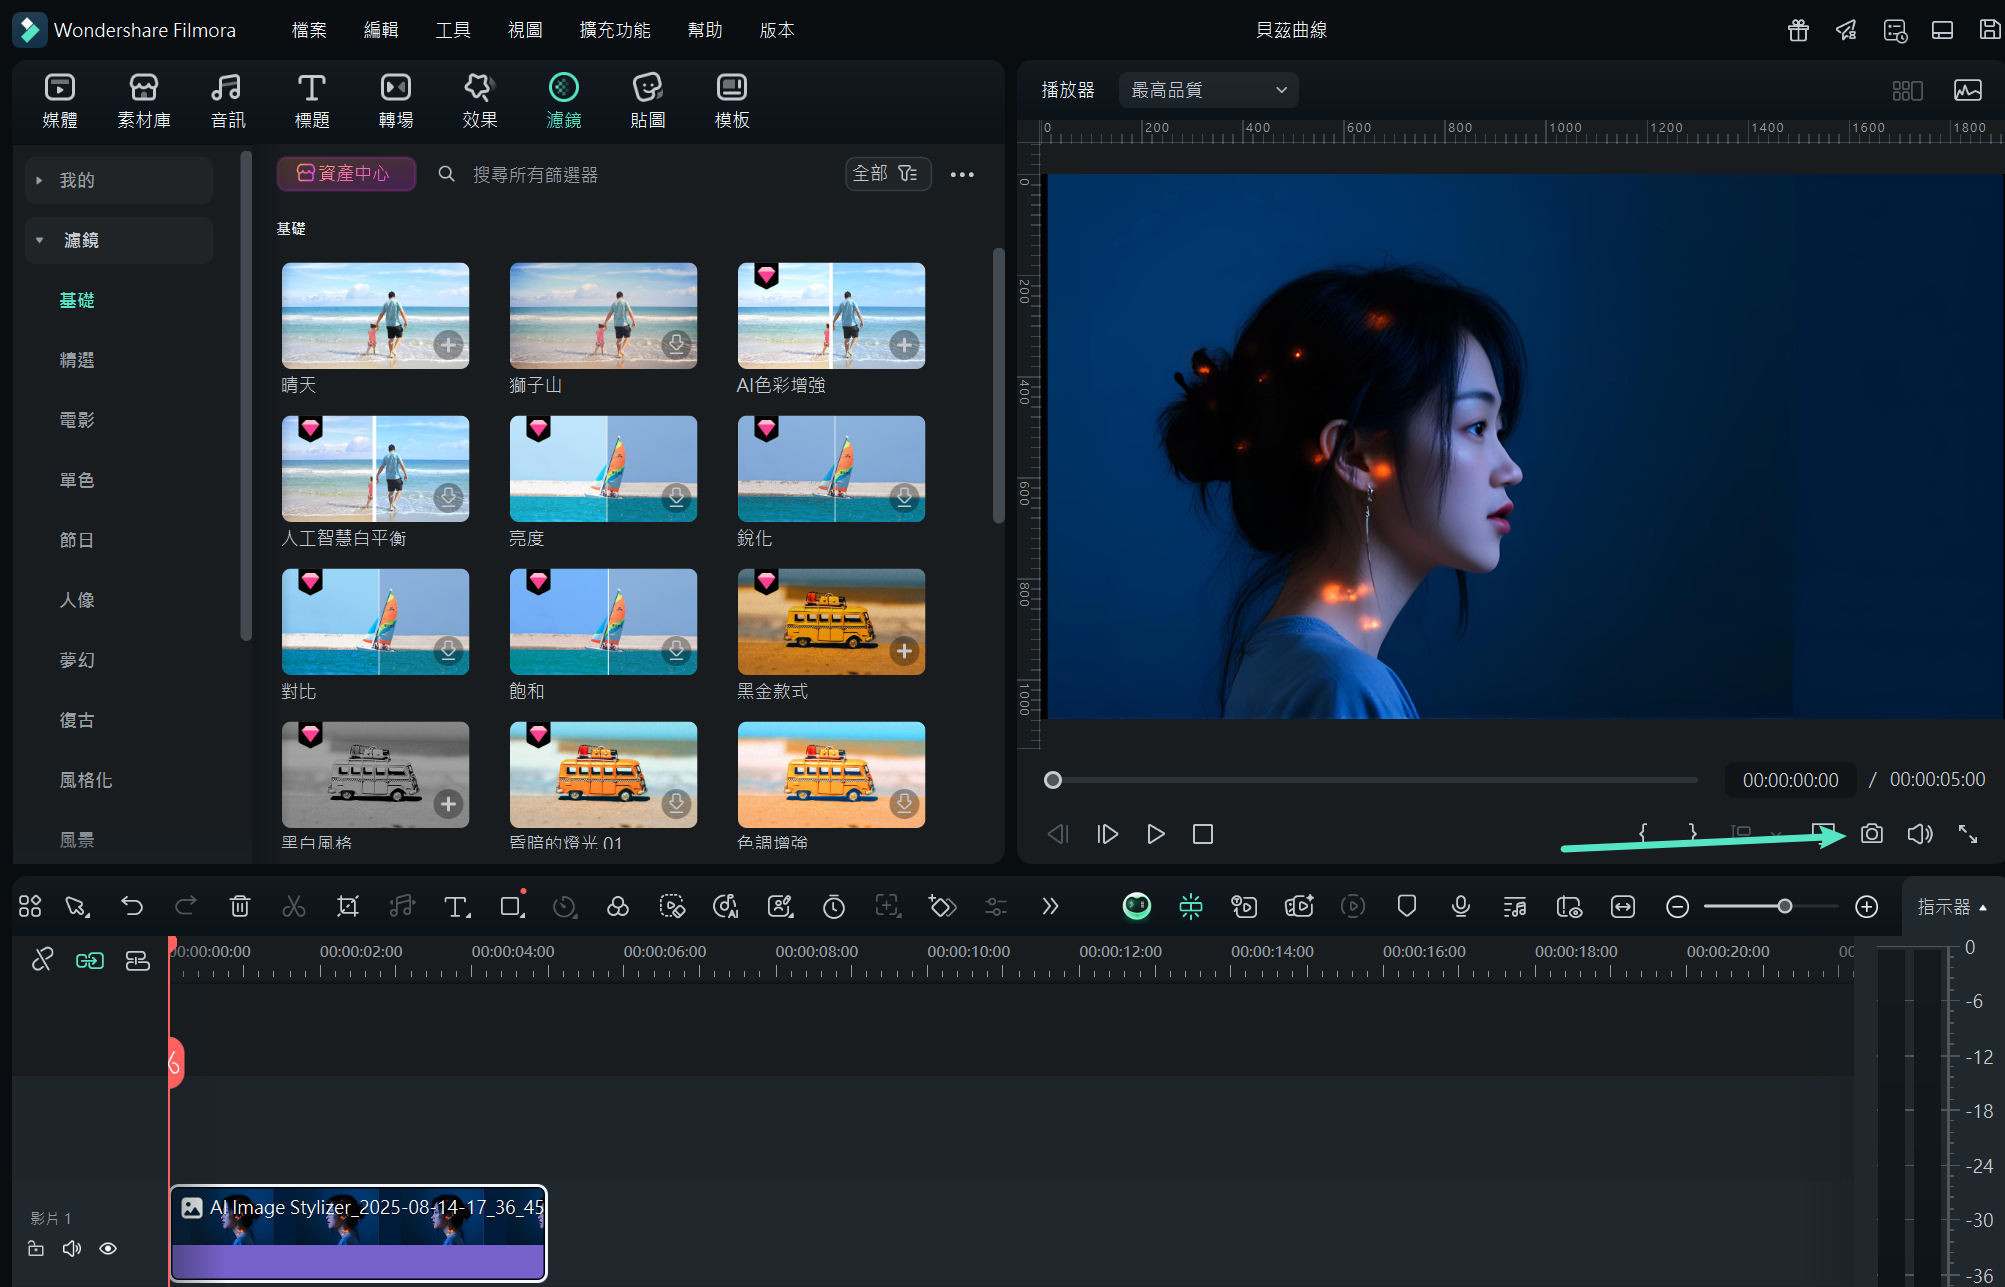Open the 檔案 menu

click(309, 30)
